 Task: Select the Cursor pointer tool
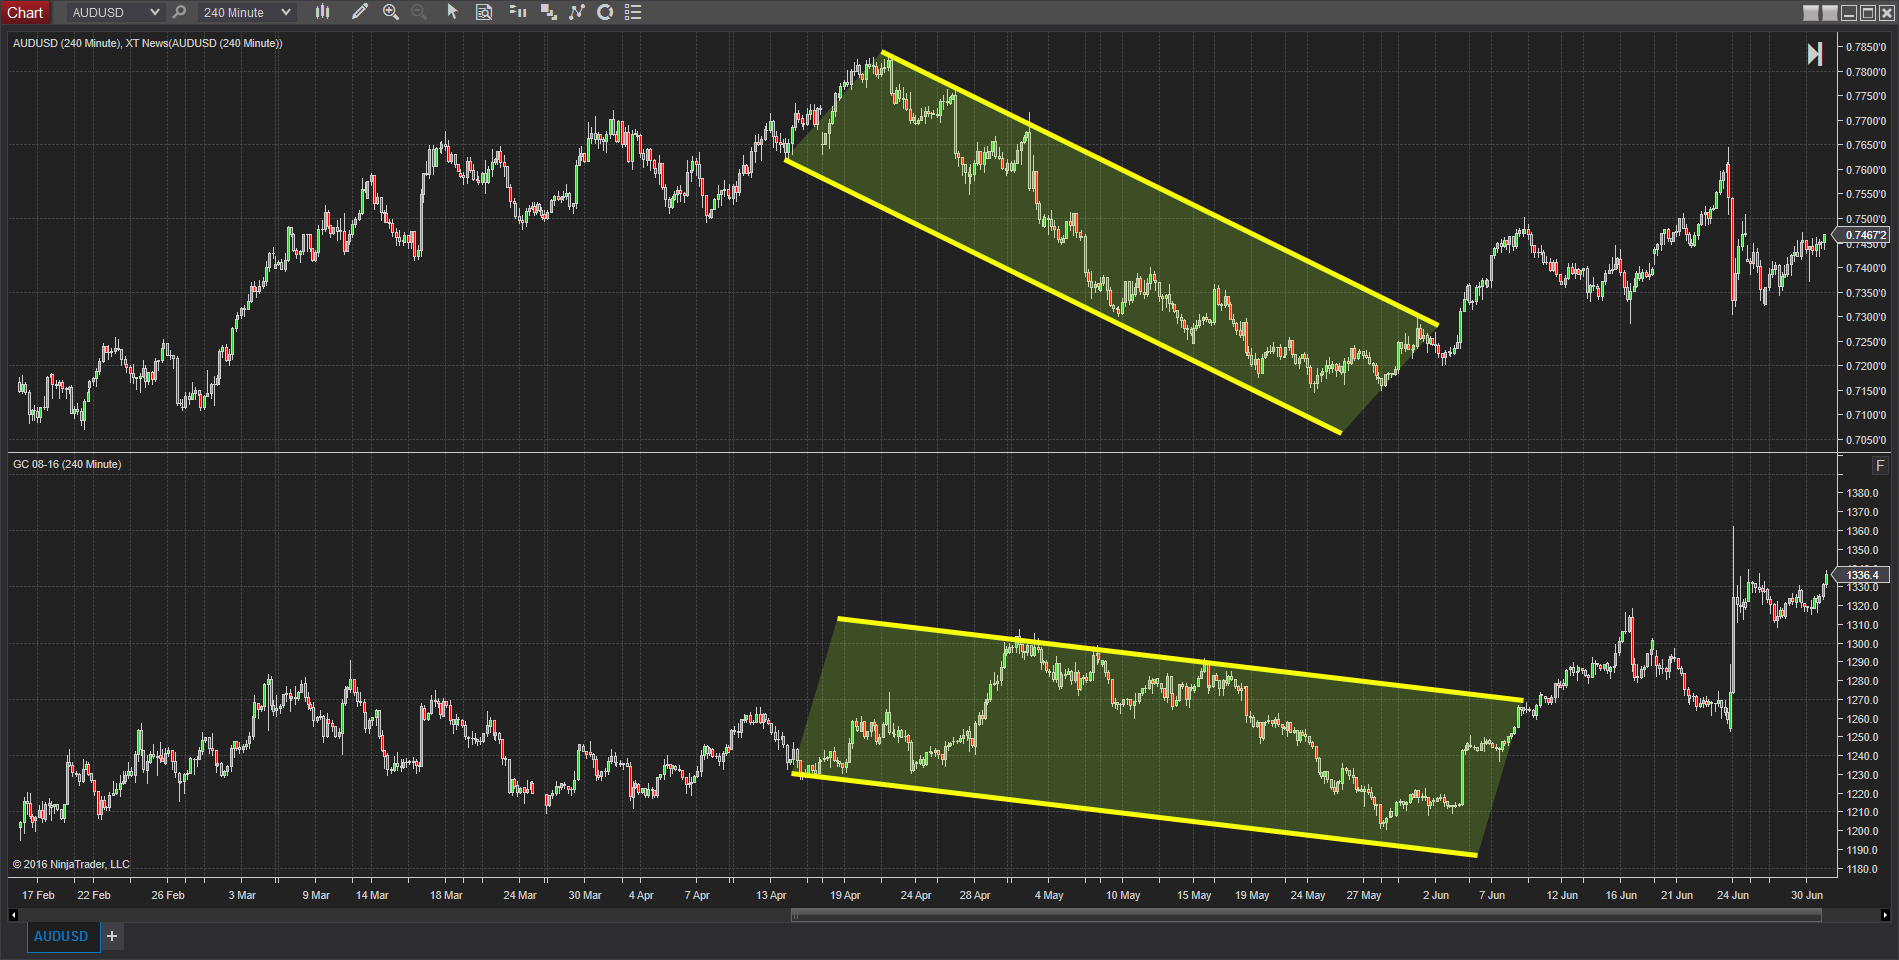coord(452,12)
